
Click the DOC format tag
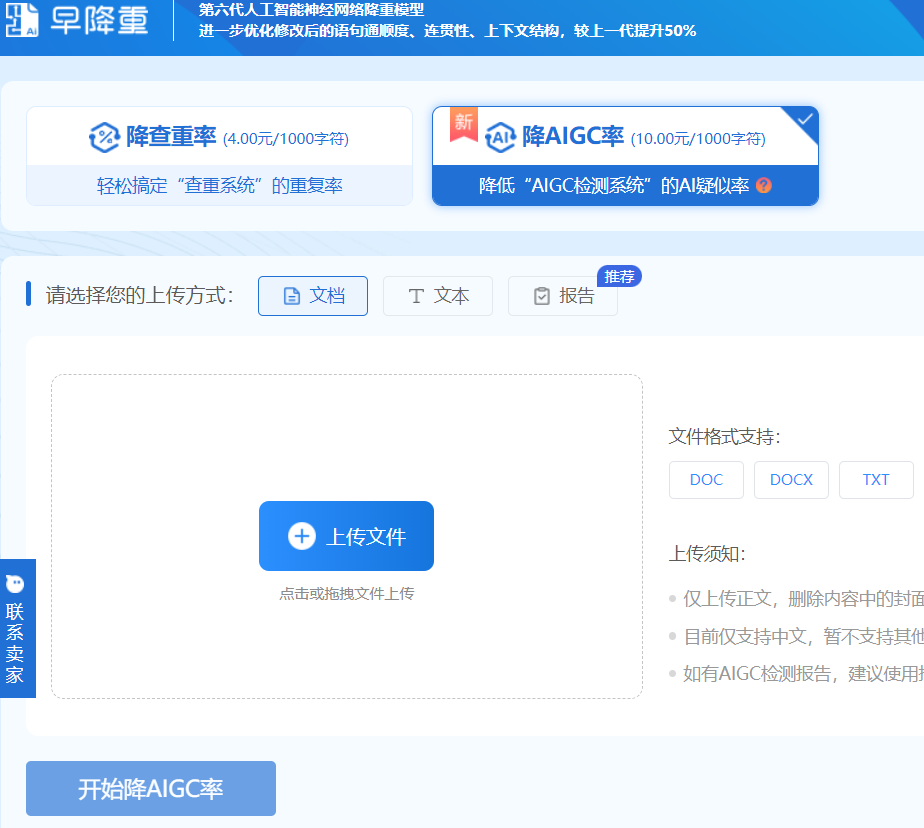(707, 480)
